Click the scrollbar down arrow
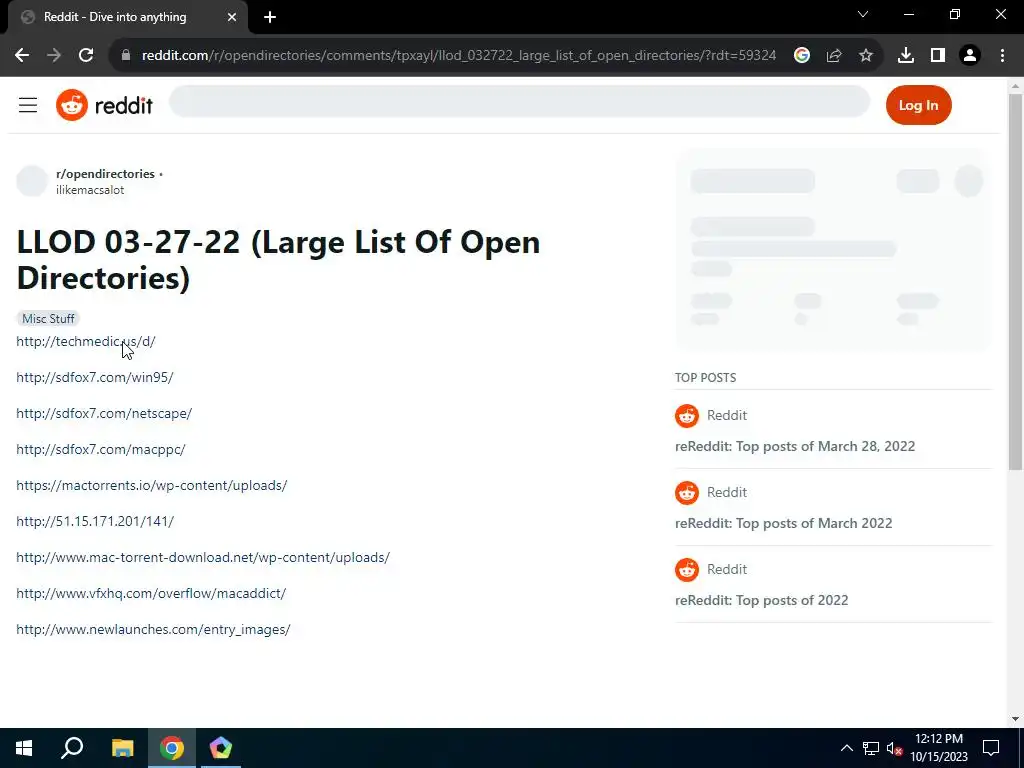The width and height of the screenshot is (1024, 768). (x=1015, y=719)
